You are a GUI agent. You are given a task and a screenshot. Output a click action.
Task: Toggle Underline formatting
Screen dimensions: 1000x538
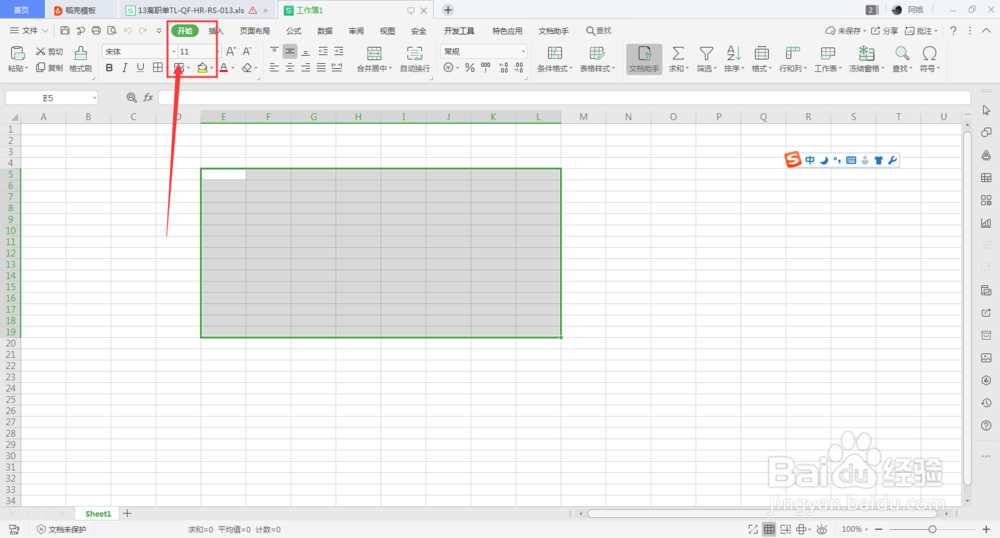(x=140, y=68)
